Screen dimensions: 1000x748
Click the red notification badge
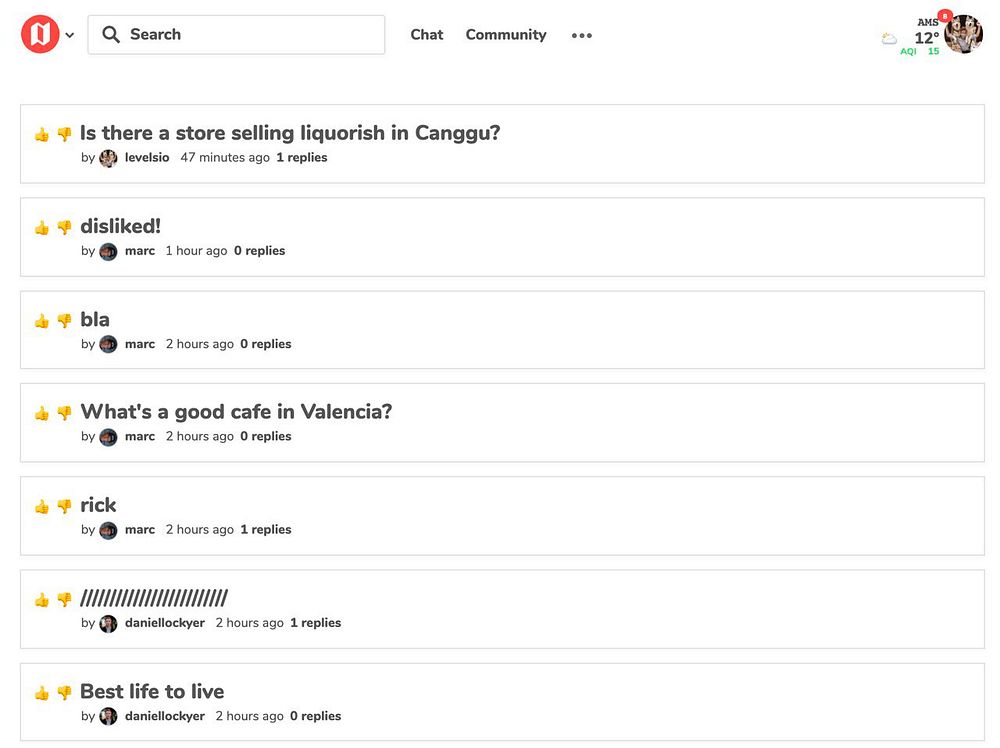coord(944,16)
